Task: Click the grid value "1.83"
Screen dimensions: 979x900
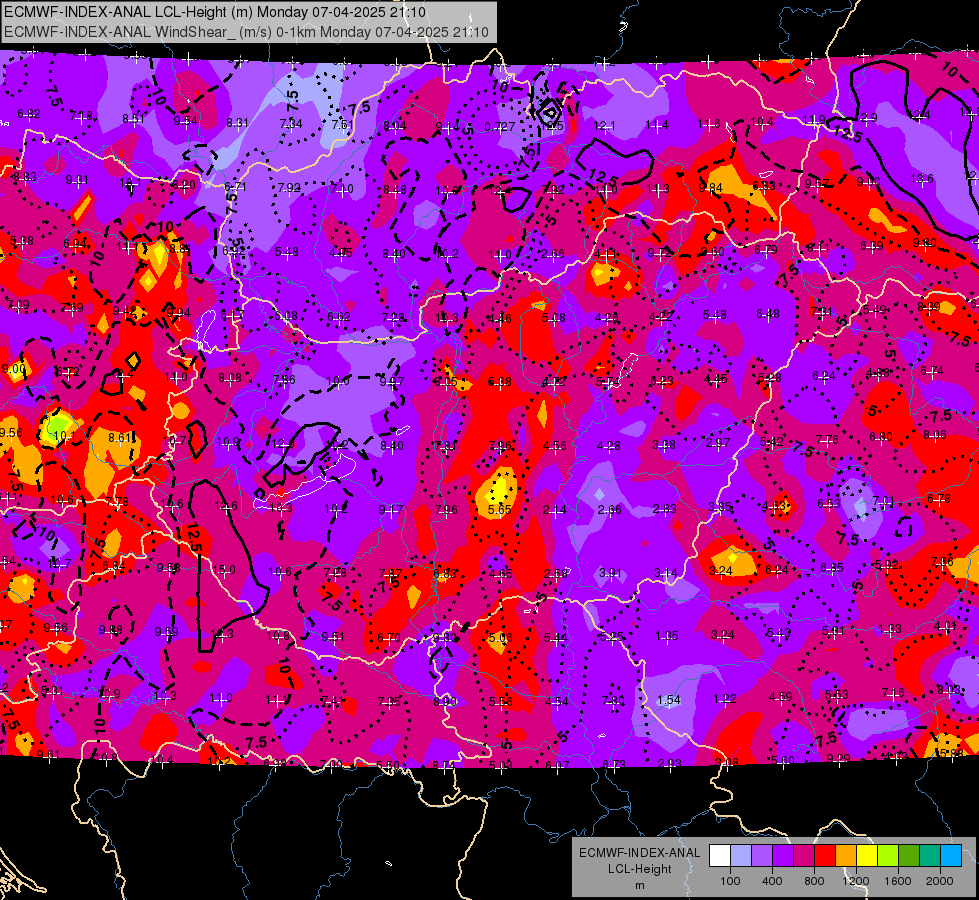Action: pos(890,628)
